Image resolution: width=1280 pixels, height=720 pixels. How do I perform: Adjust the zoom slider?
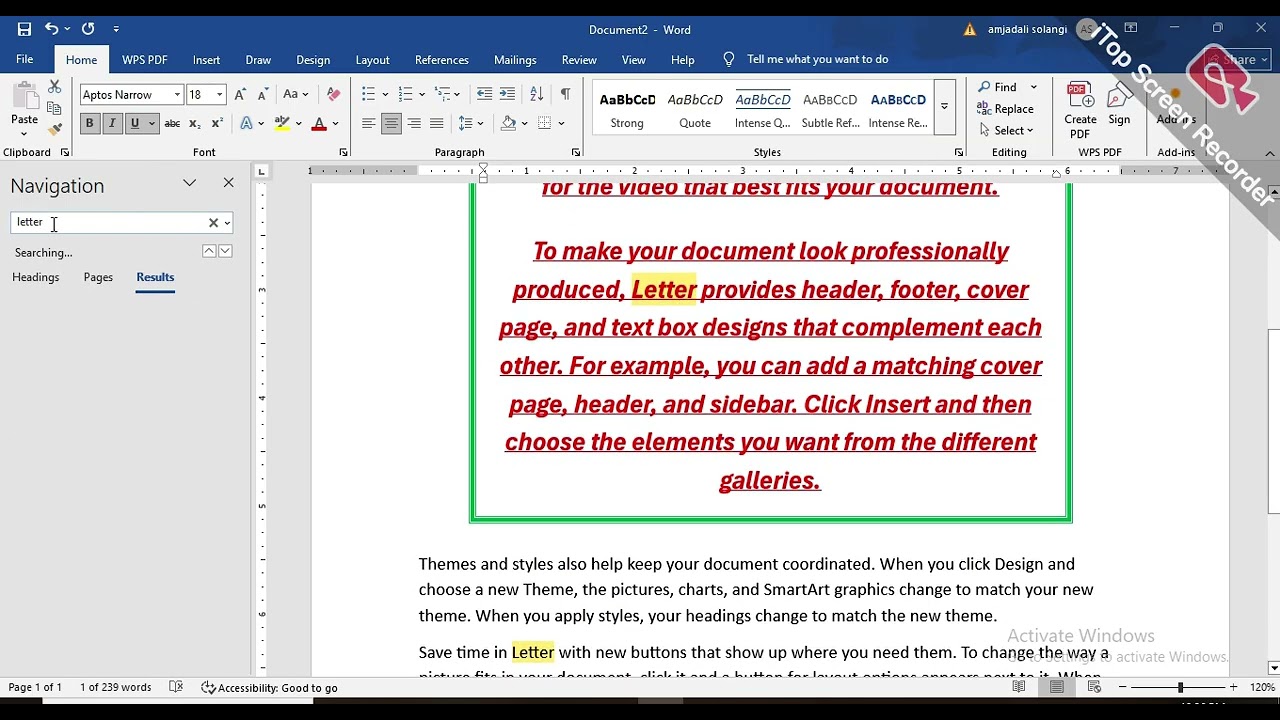pos(1180,687)
